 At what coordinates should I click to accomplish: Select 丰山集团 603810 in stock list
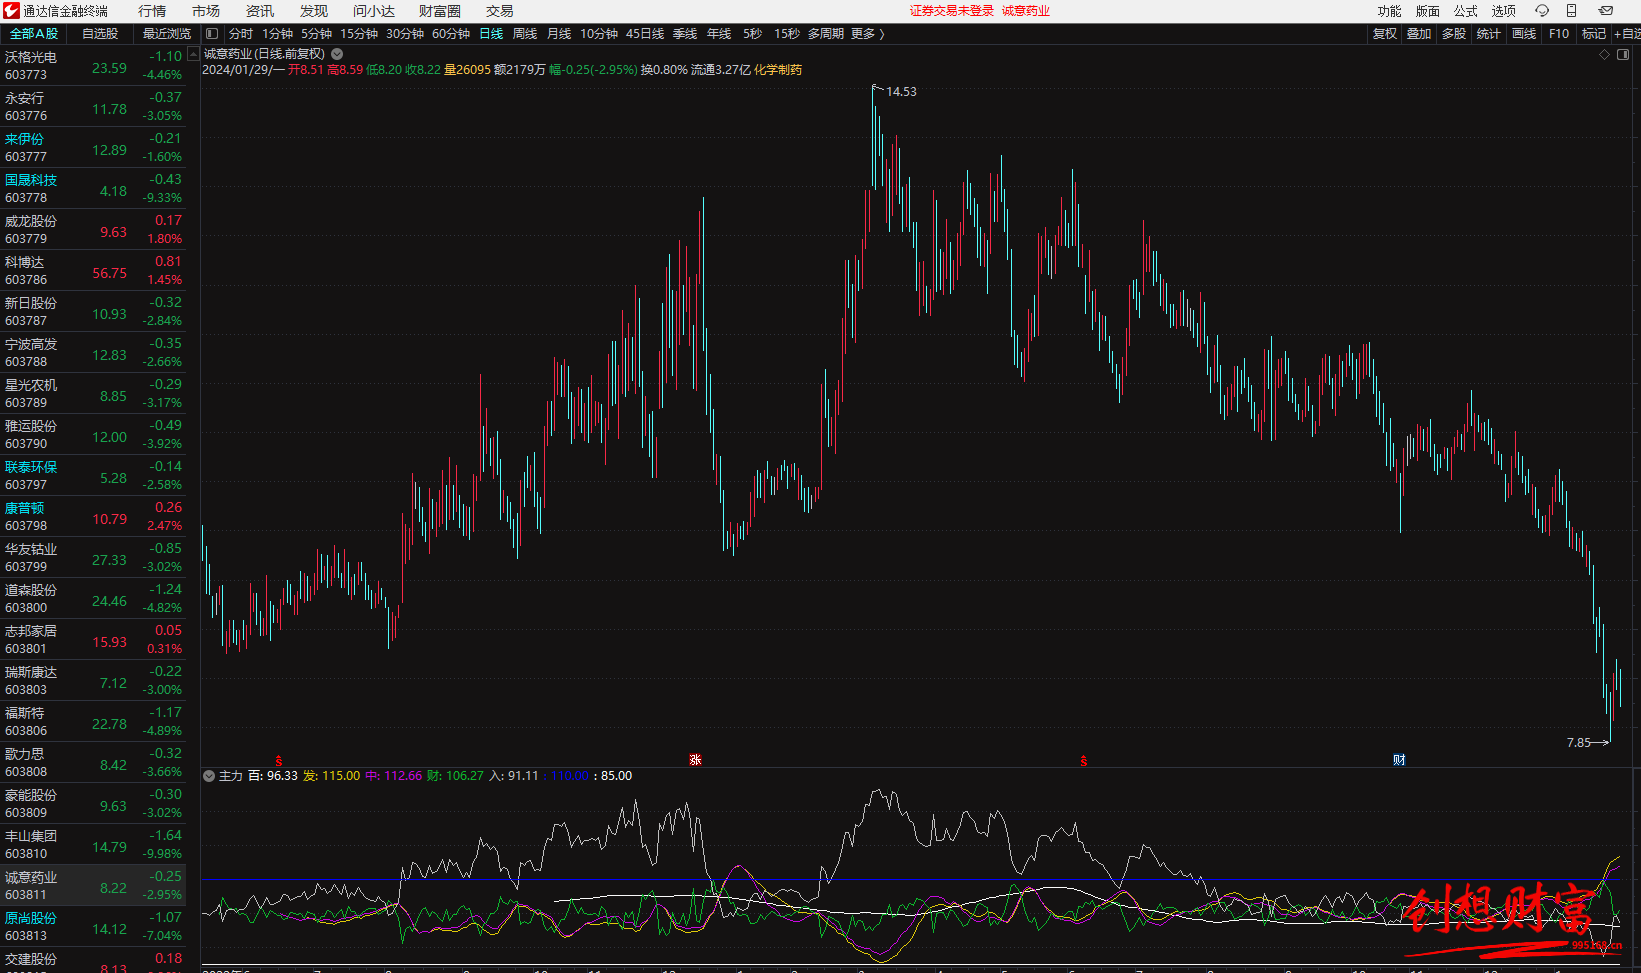tap(93, 845)
